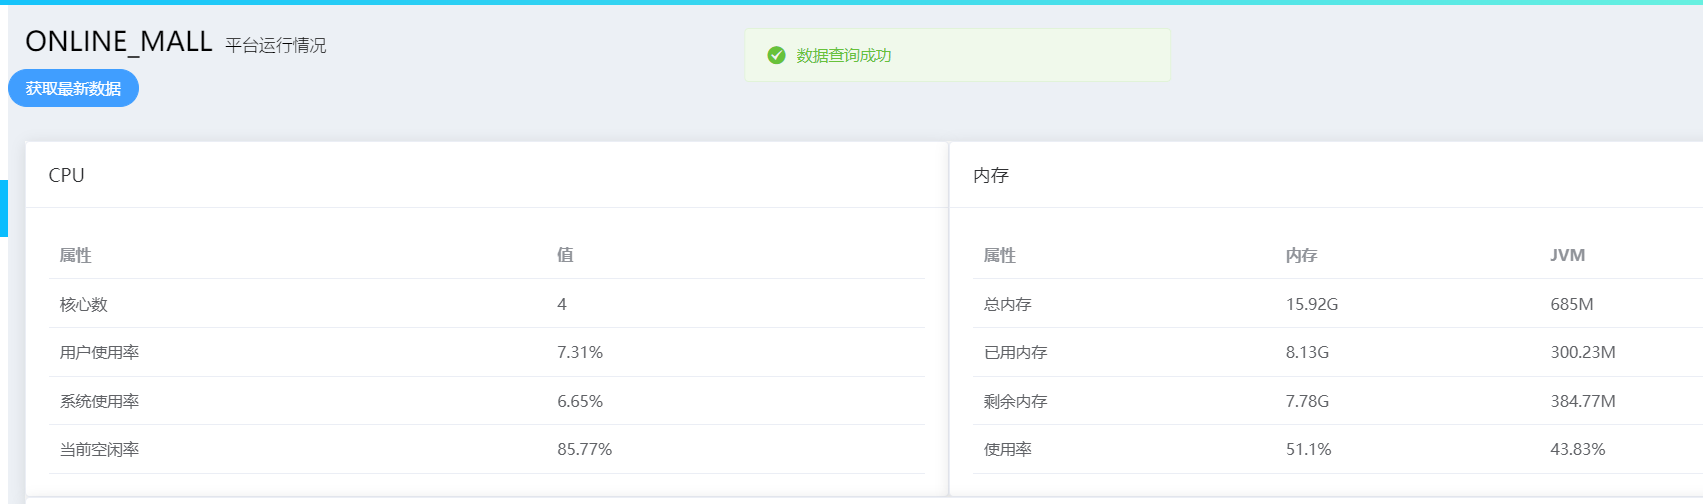
Task: Select the 384.77M JVM free value
Action: click(1583, 401)
